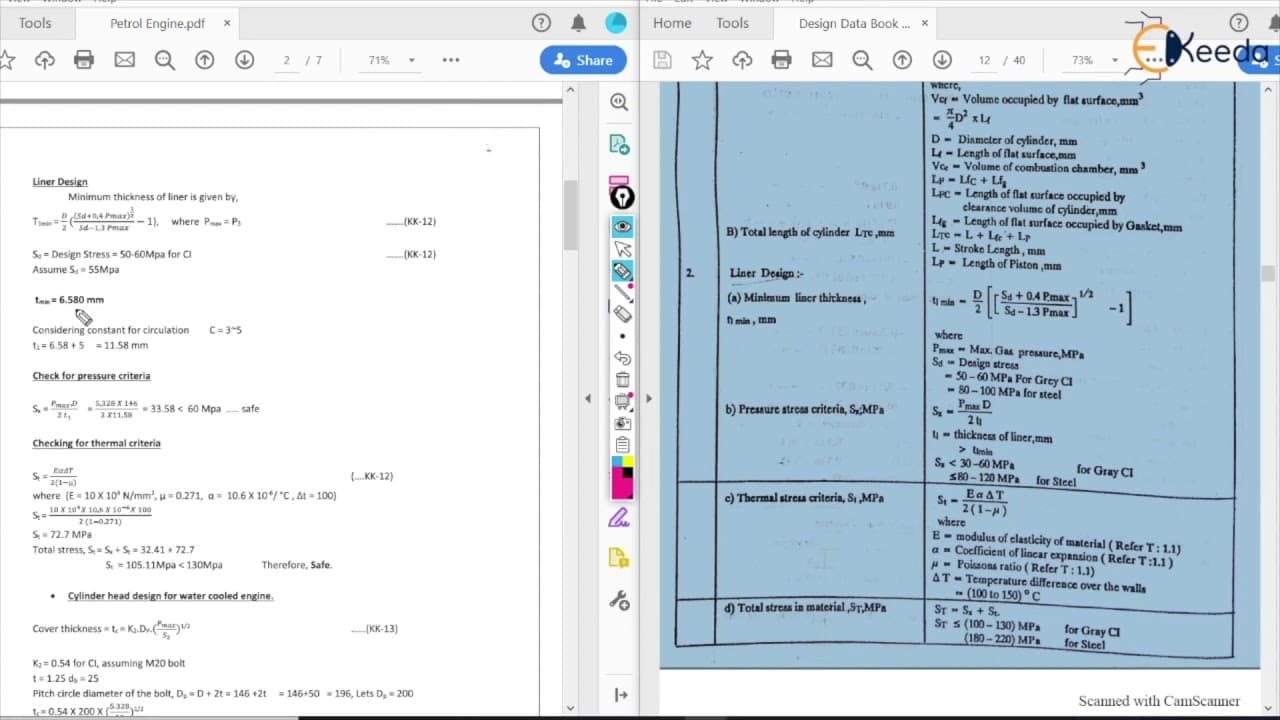Viewport: 1280px width, 720px height.
Task: Select the arrow pointer tool
Action: pyautogui.click(x=622, y=249)
